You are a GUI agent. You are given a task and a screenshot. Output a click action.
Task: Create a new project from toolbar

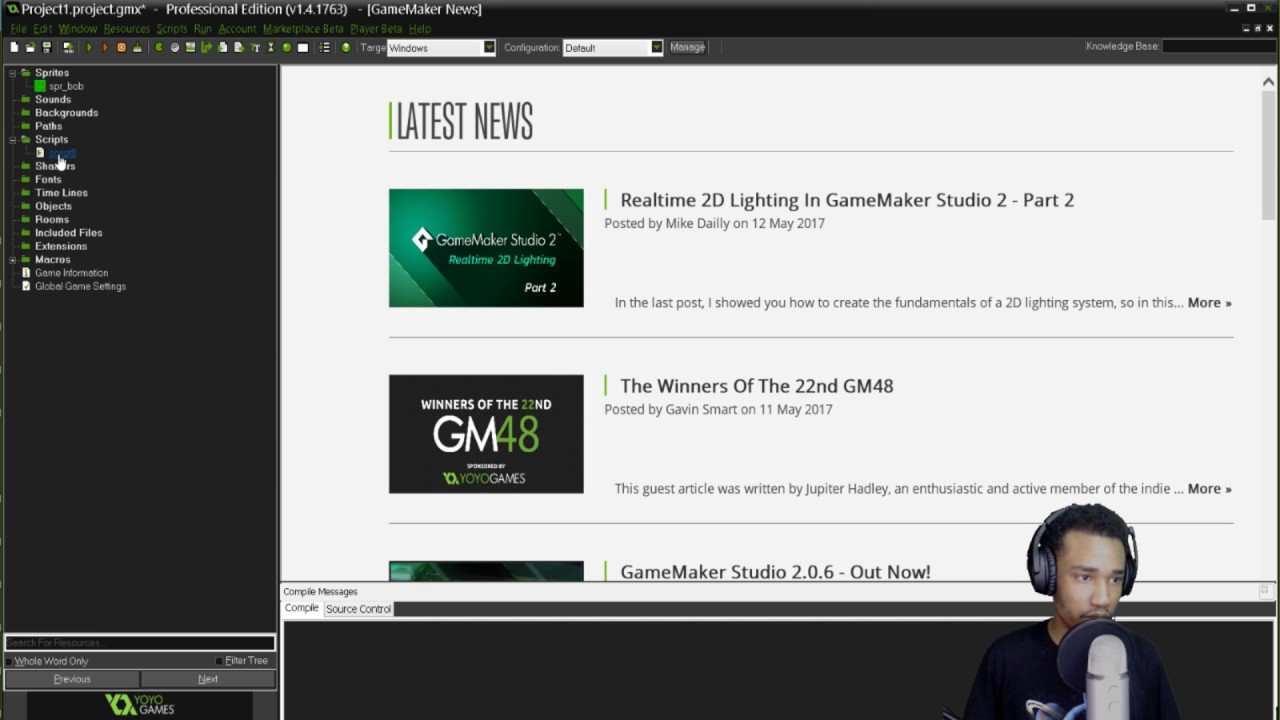coord(14,47)
